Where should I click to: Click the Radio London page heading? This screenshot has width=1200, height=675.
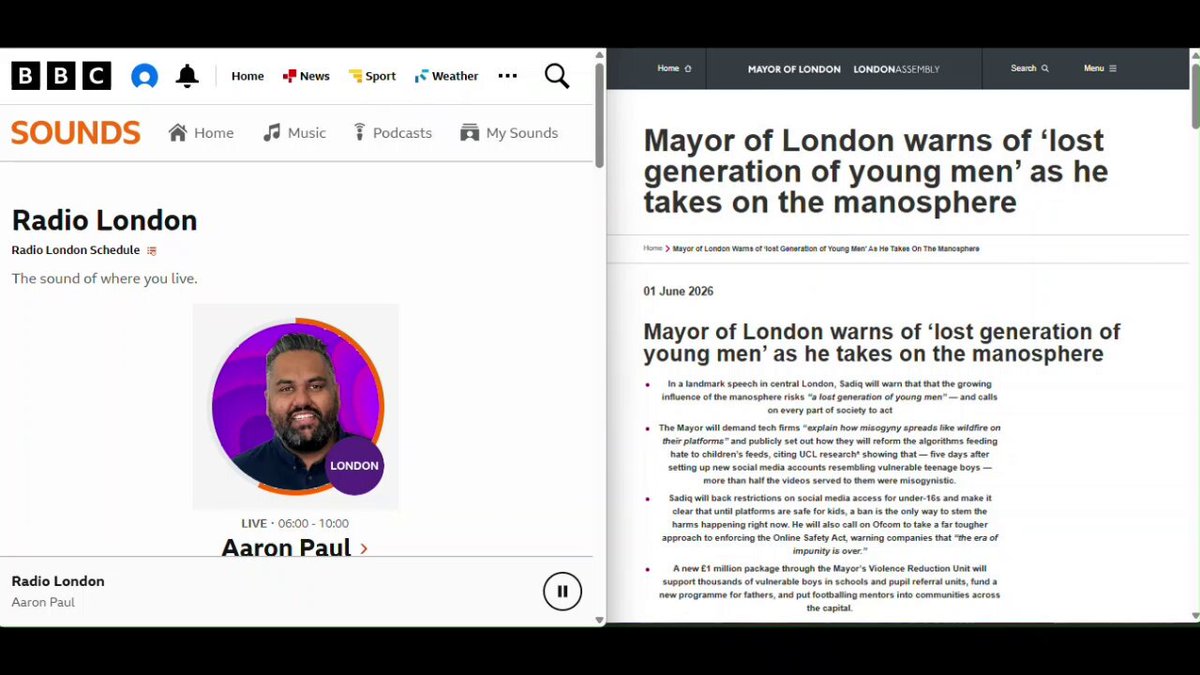104,220
